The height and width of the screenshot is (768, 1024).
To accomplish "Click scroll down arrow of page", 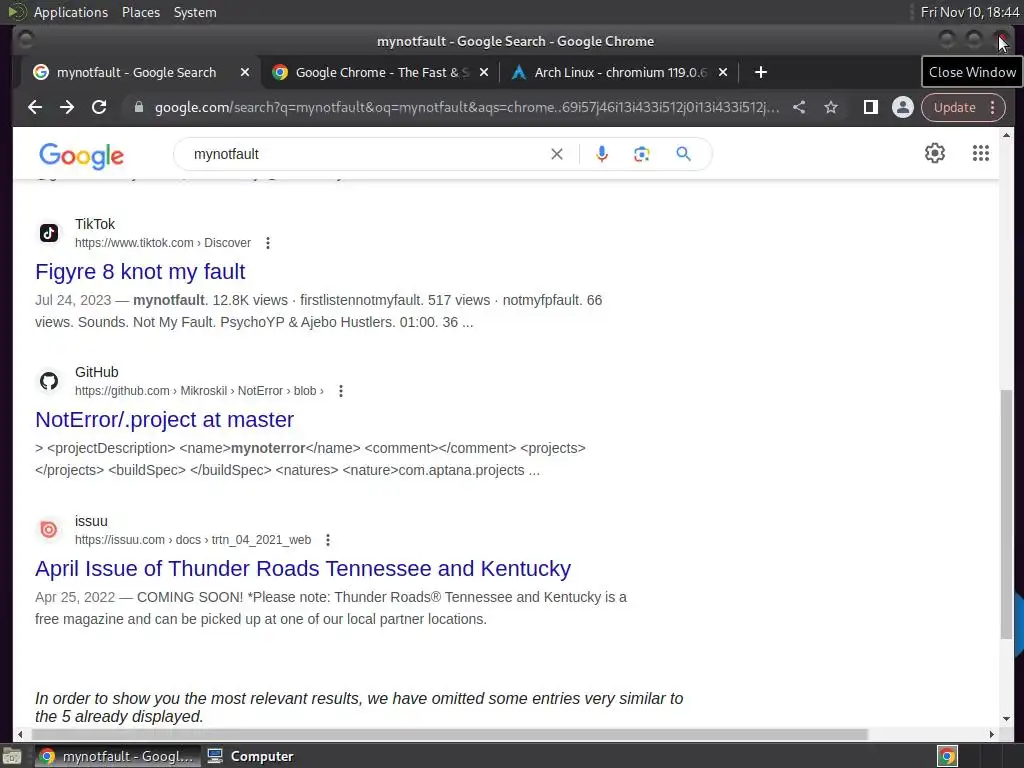I will (x=1006, y=718).
